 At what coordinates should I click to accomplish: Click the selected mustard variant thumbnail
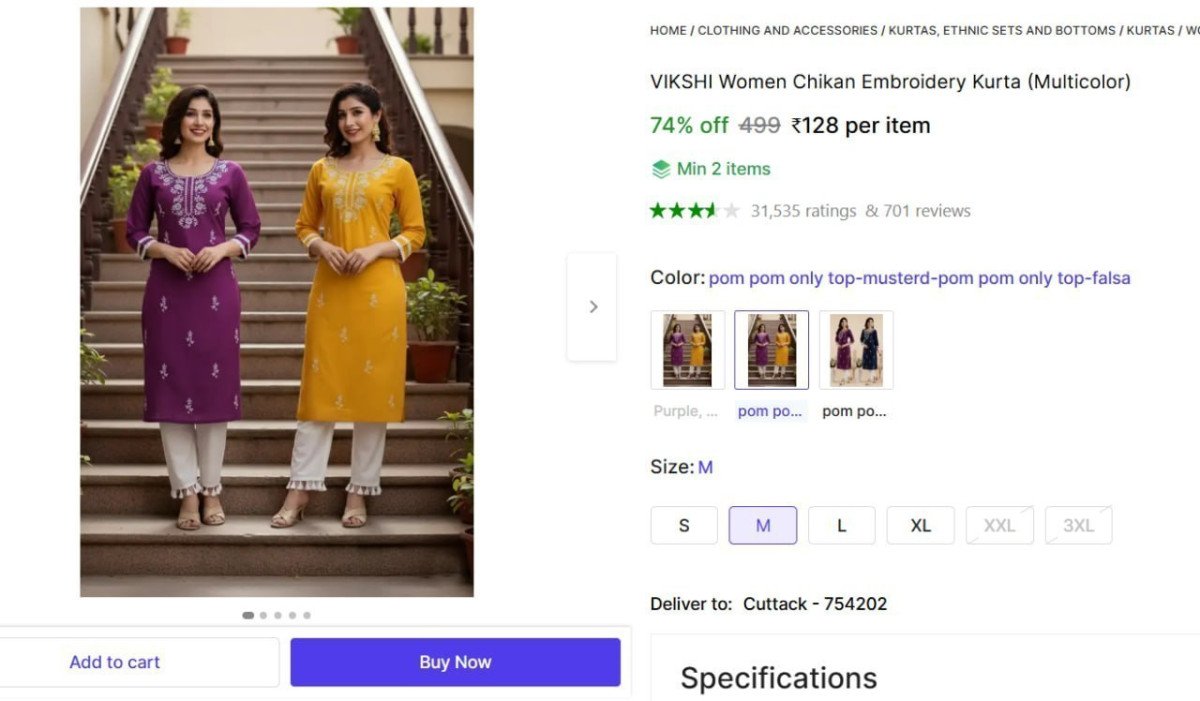[x=771, y=349]
